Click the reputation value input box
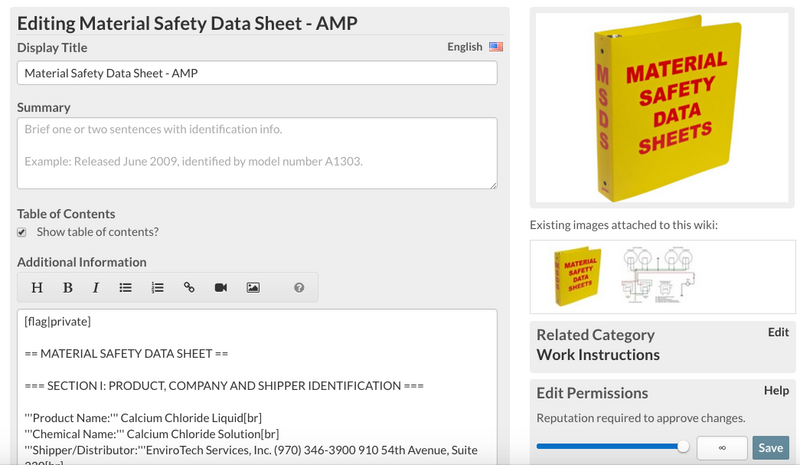 point(721,448)
